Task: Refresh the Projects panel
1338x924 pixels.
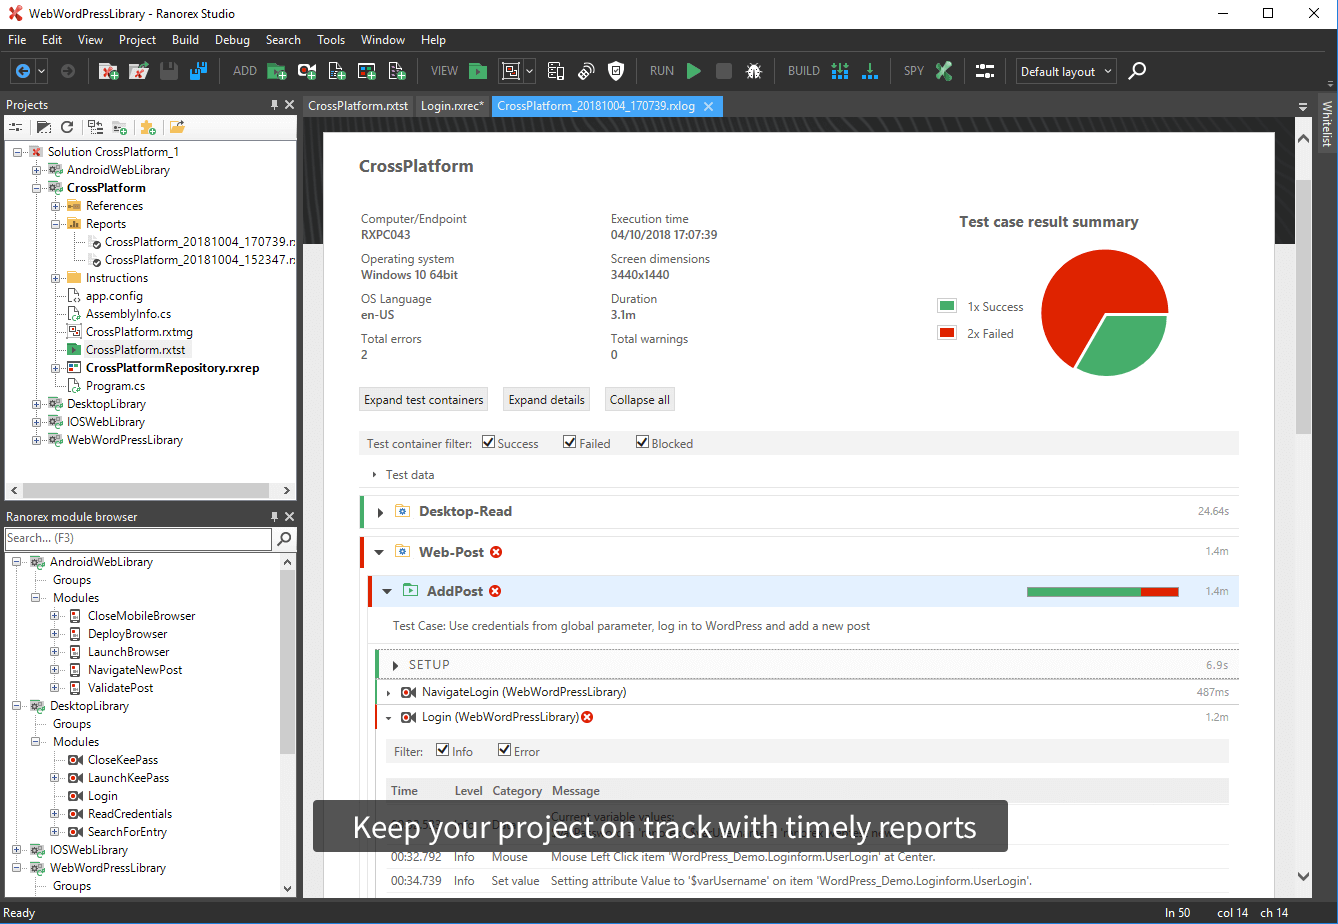Action: point(67,127)
